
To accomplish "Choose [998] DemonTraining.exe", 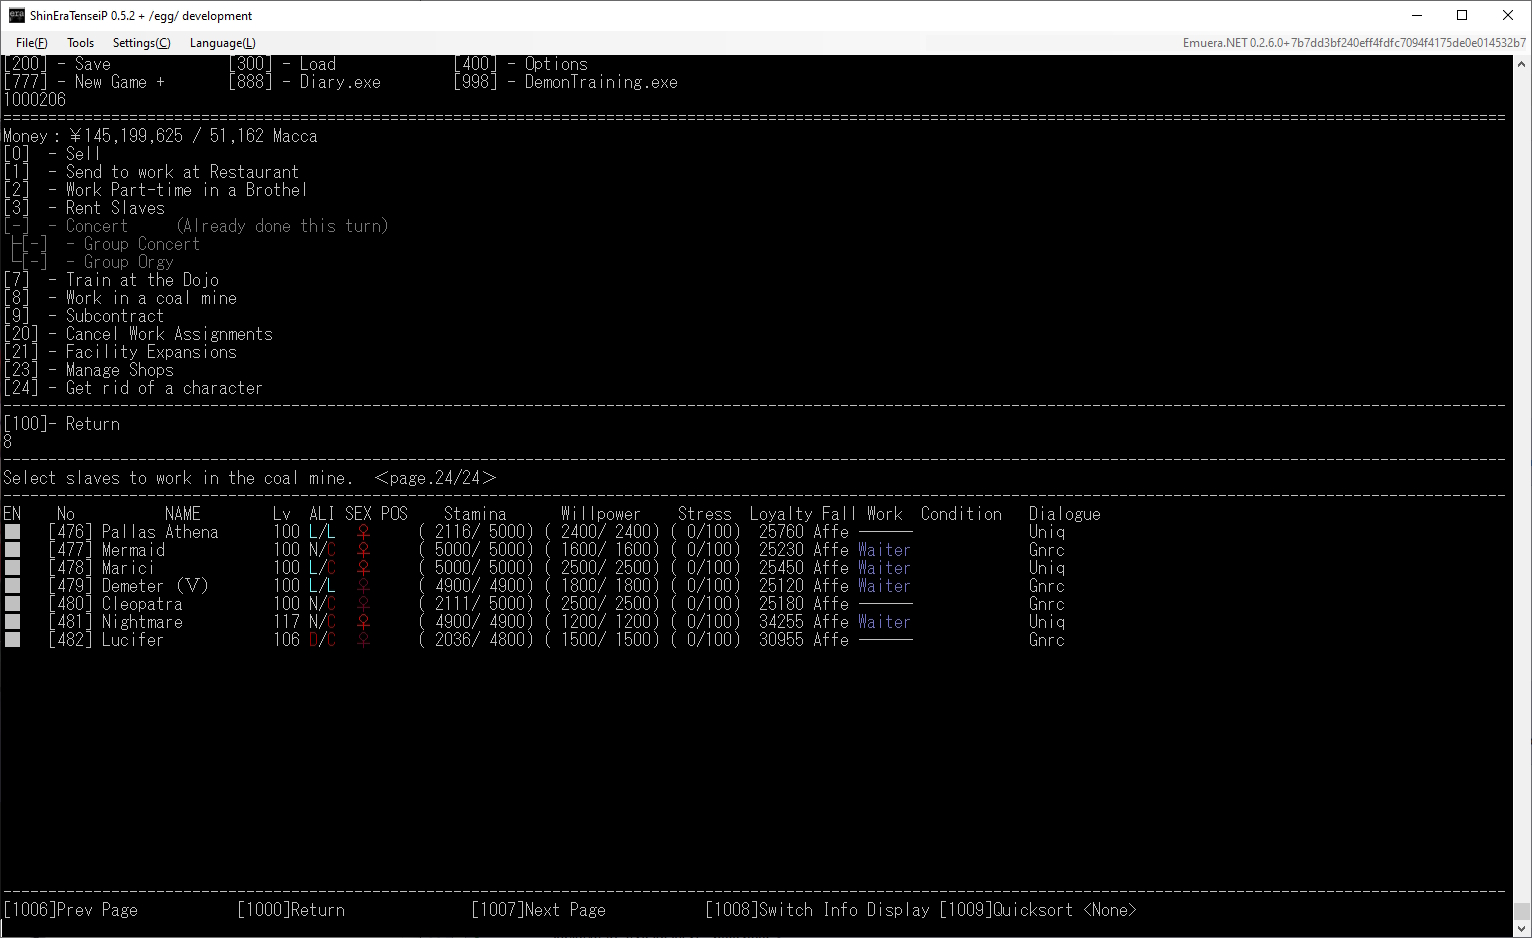I will [565, 82].
